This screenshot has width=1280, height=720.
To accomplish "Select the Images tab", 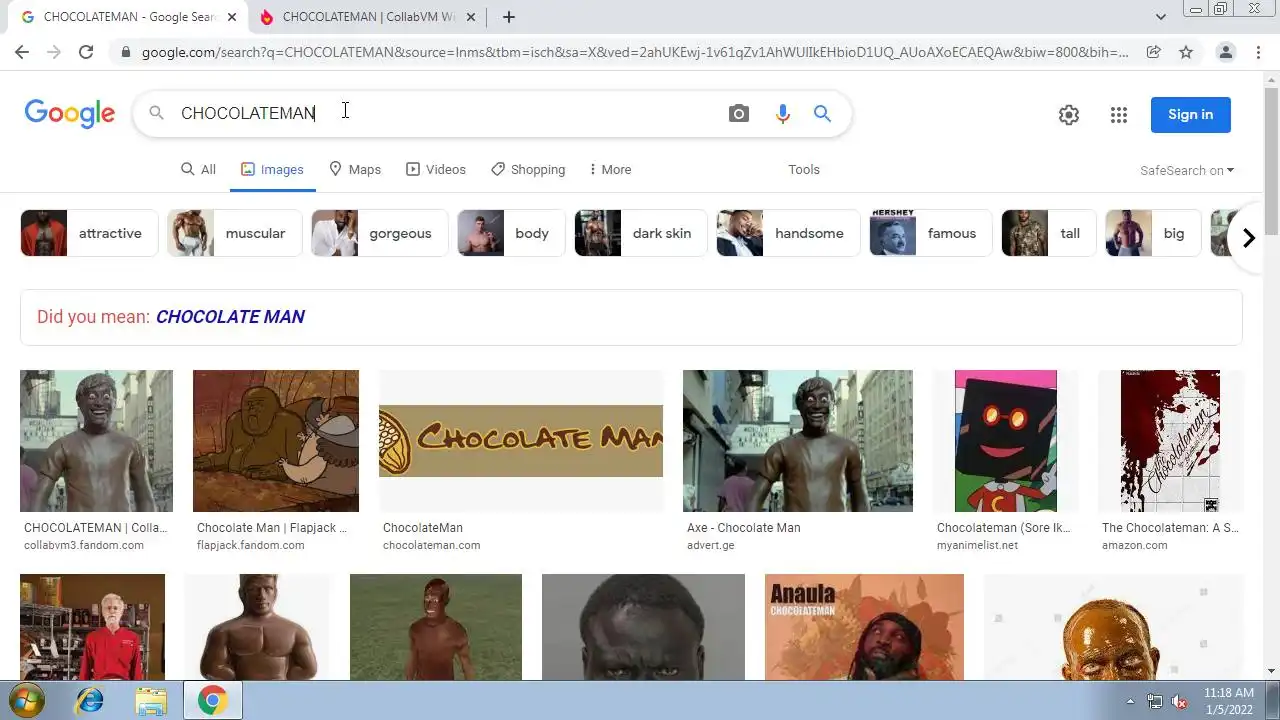I will coord(272,170).
